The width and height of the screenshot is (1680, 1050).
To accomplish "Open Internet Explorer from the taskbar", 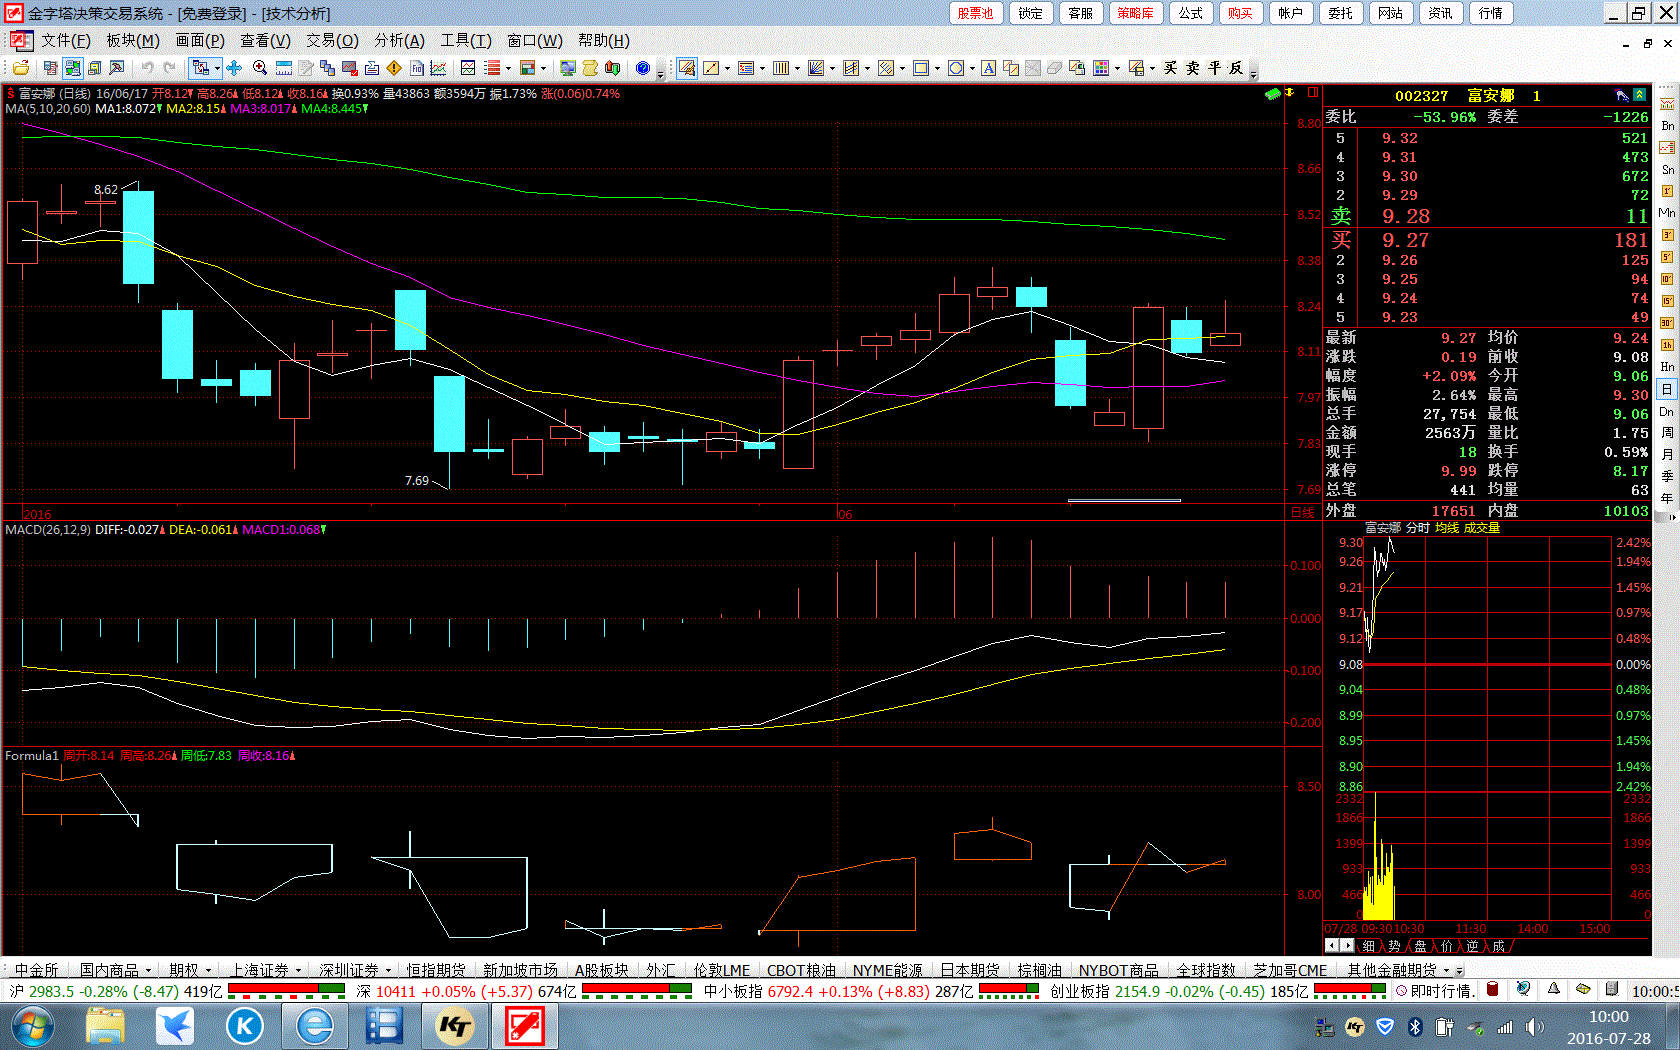I will (x=315, y=1026).
